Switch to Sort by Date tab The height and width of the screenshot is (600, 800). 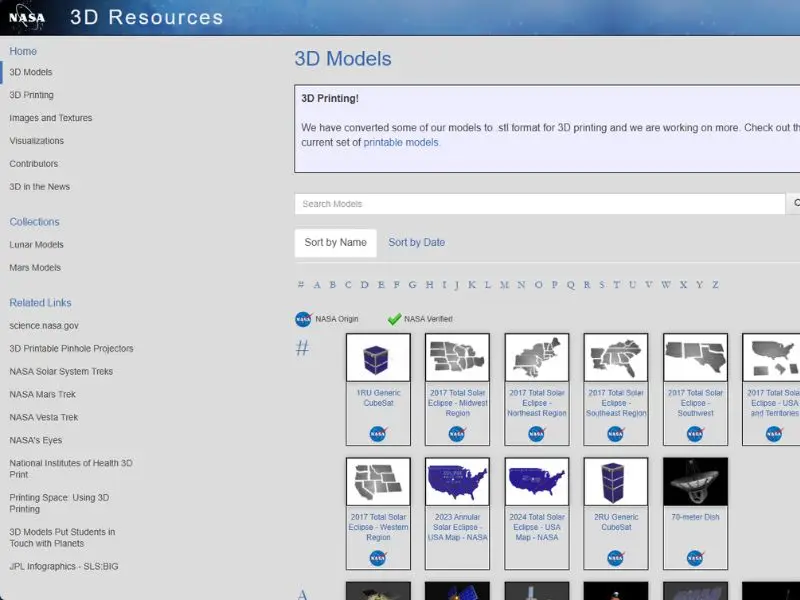(x=416, y=243)
